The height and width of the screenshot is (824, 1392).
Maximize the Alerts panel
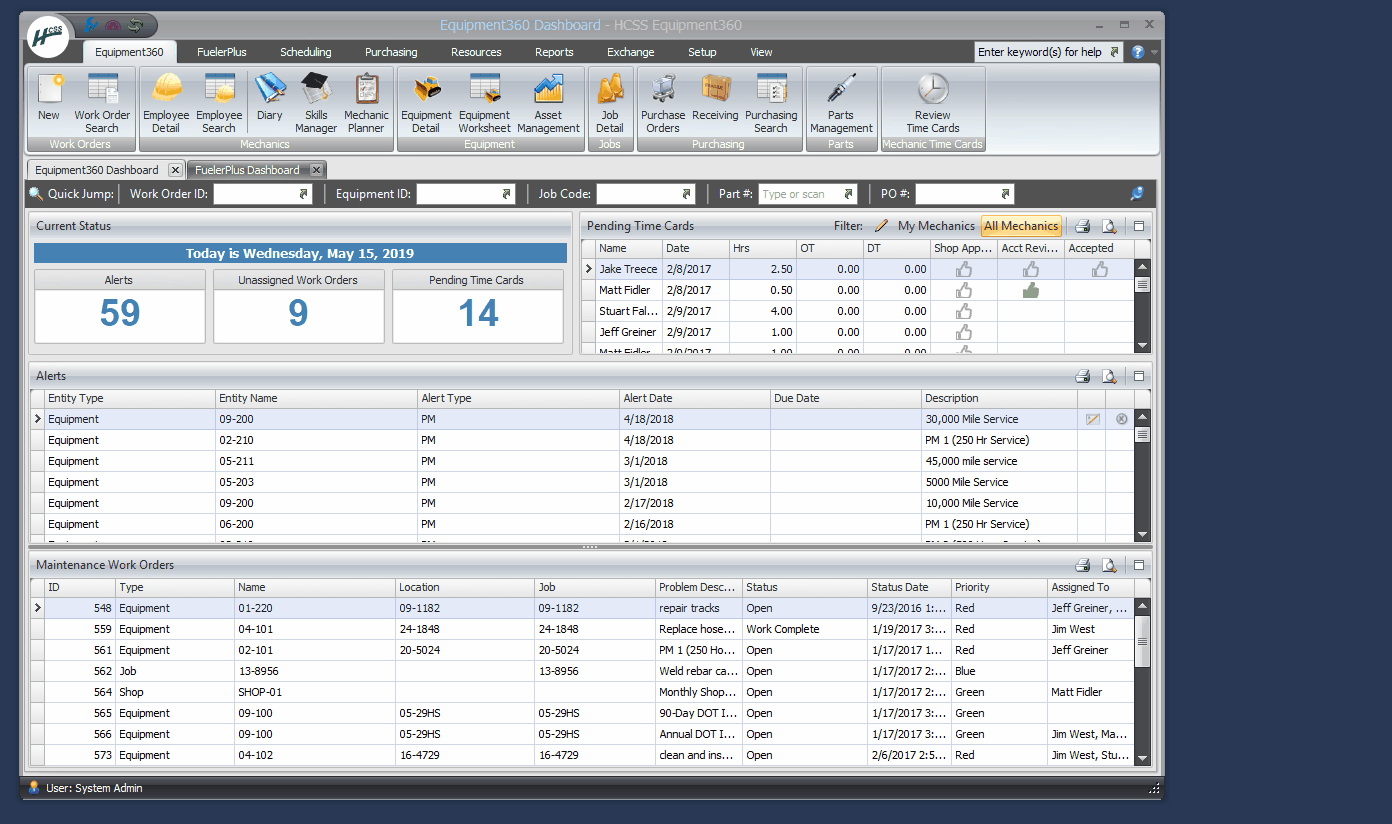pos(1139,376)
